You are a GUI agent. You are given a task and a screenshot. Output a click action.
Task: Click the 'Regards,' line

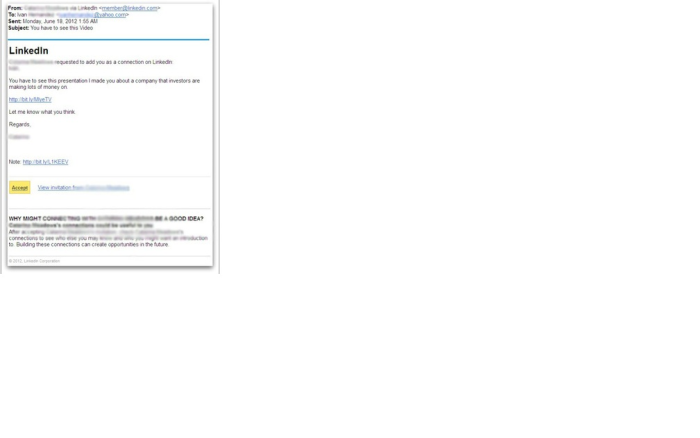coord(20,125)
